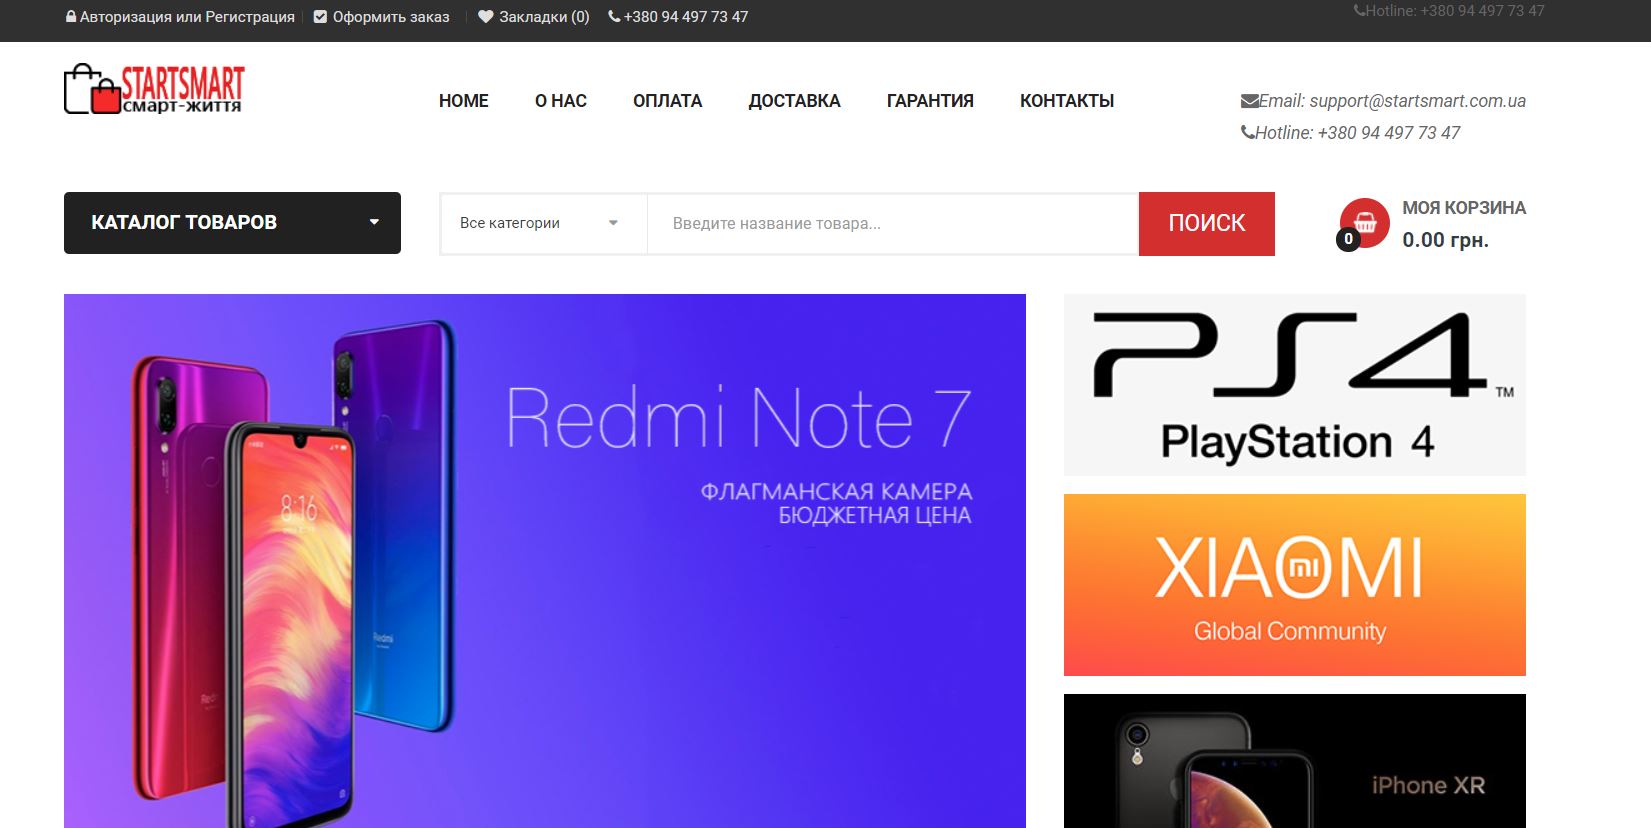This screenshot has width=1651, height=828.
Task: Open the Гарантия menu item
Action: (x=930, y=101)
